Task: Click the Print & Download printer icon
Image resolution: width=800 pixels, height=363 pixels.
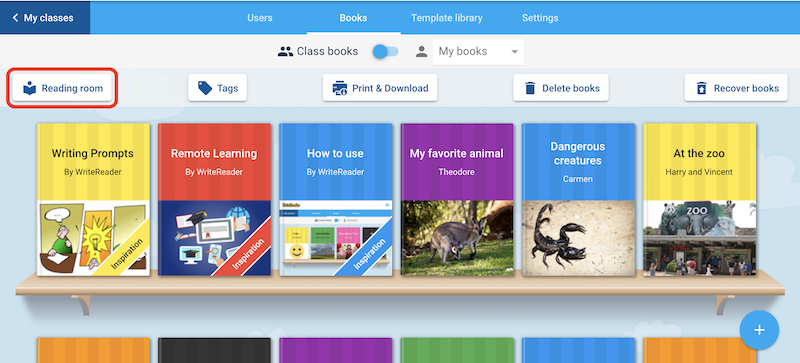Action: click(340, 88)
